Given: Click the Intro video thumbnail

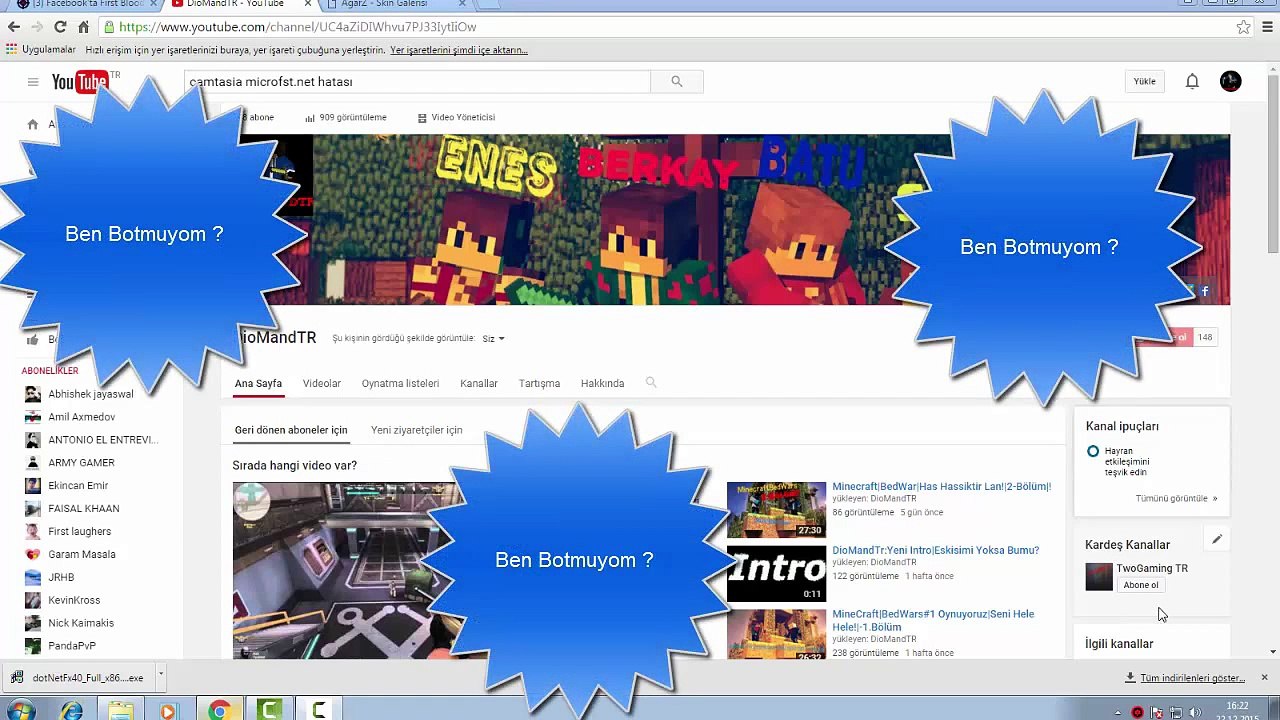Looking at the screenshot, I should tap(776, 573).
